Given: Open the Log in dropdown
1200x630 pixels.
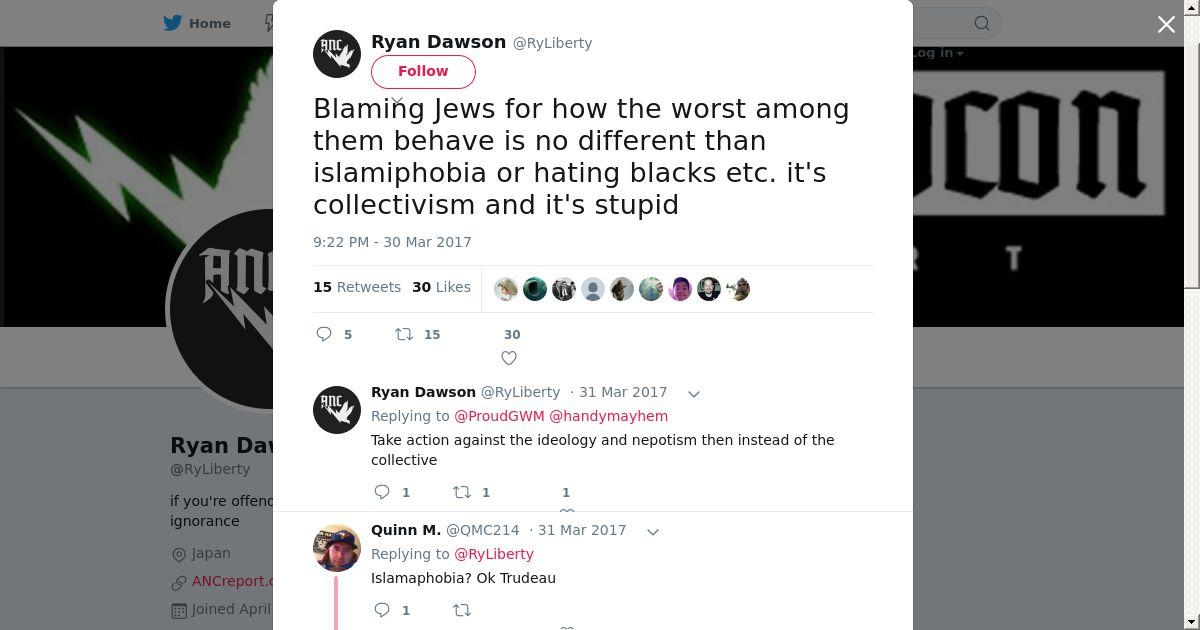Looking at the screenshot, I should 937,53.
